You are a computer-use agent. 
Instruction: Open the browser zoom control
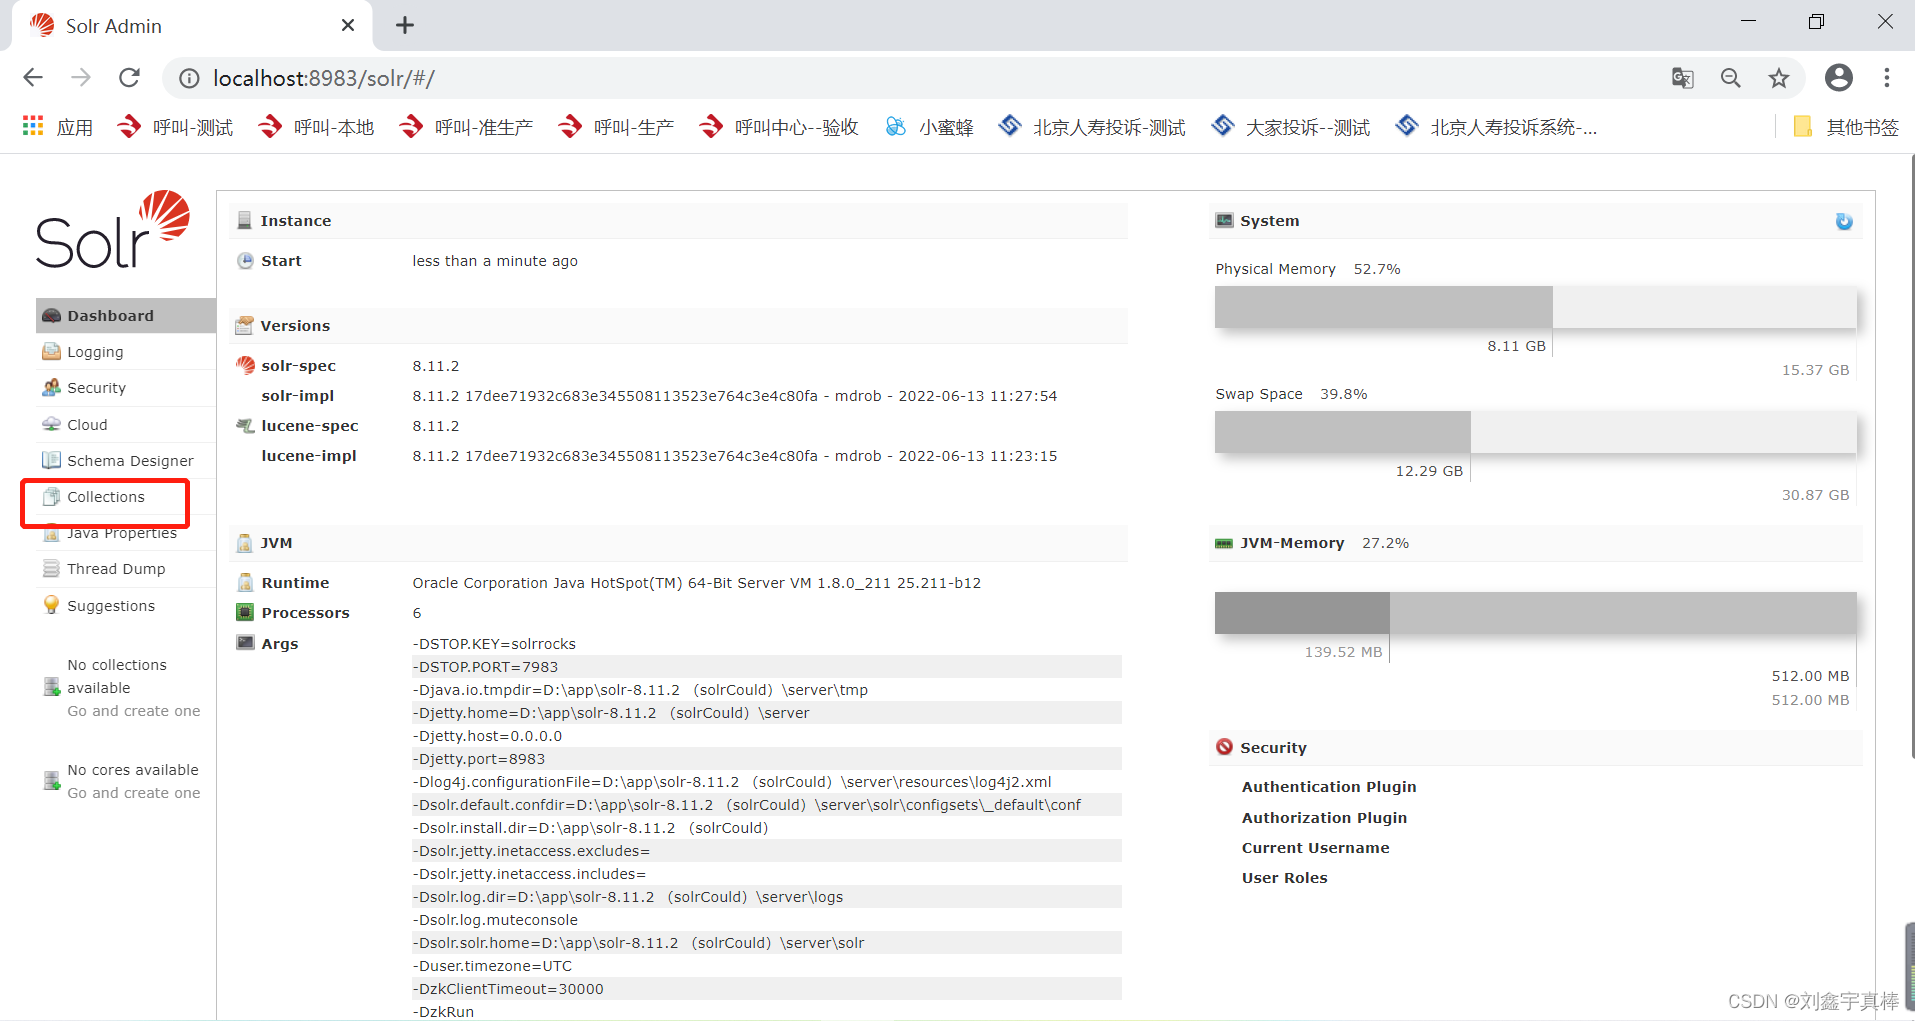(x=1731, y=78)
